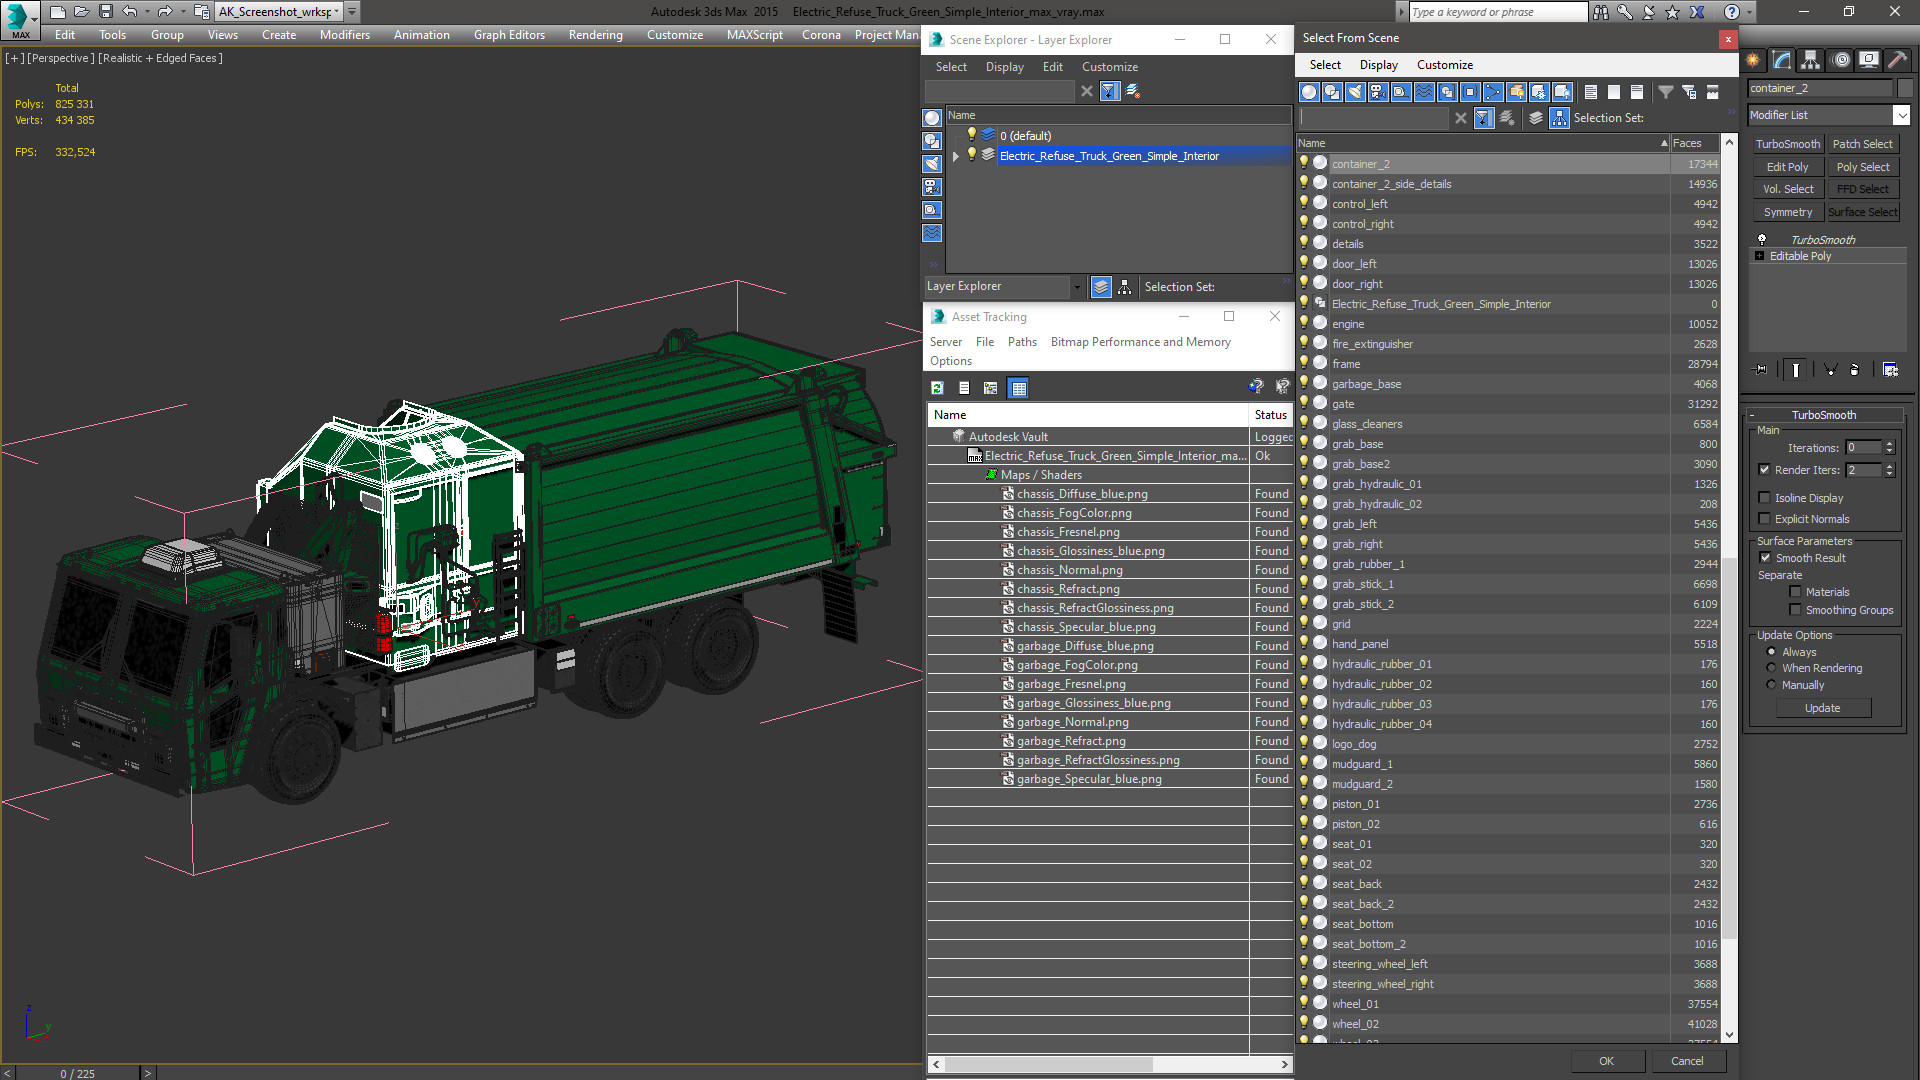1920x1080 pixels.
Task: Toggle Display Space Warps filter in Select From Scene
Action: coord(1423,92)
